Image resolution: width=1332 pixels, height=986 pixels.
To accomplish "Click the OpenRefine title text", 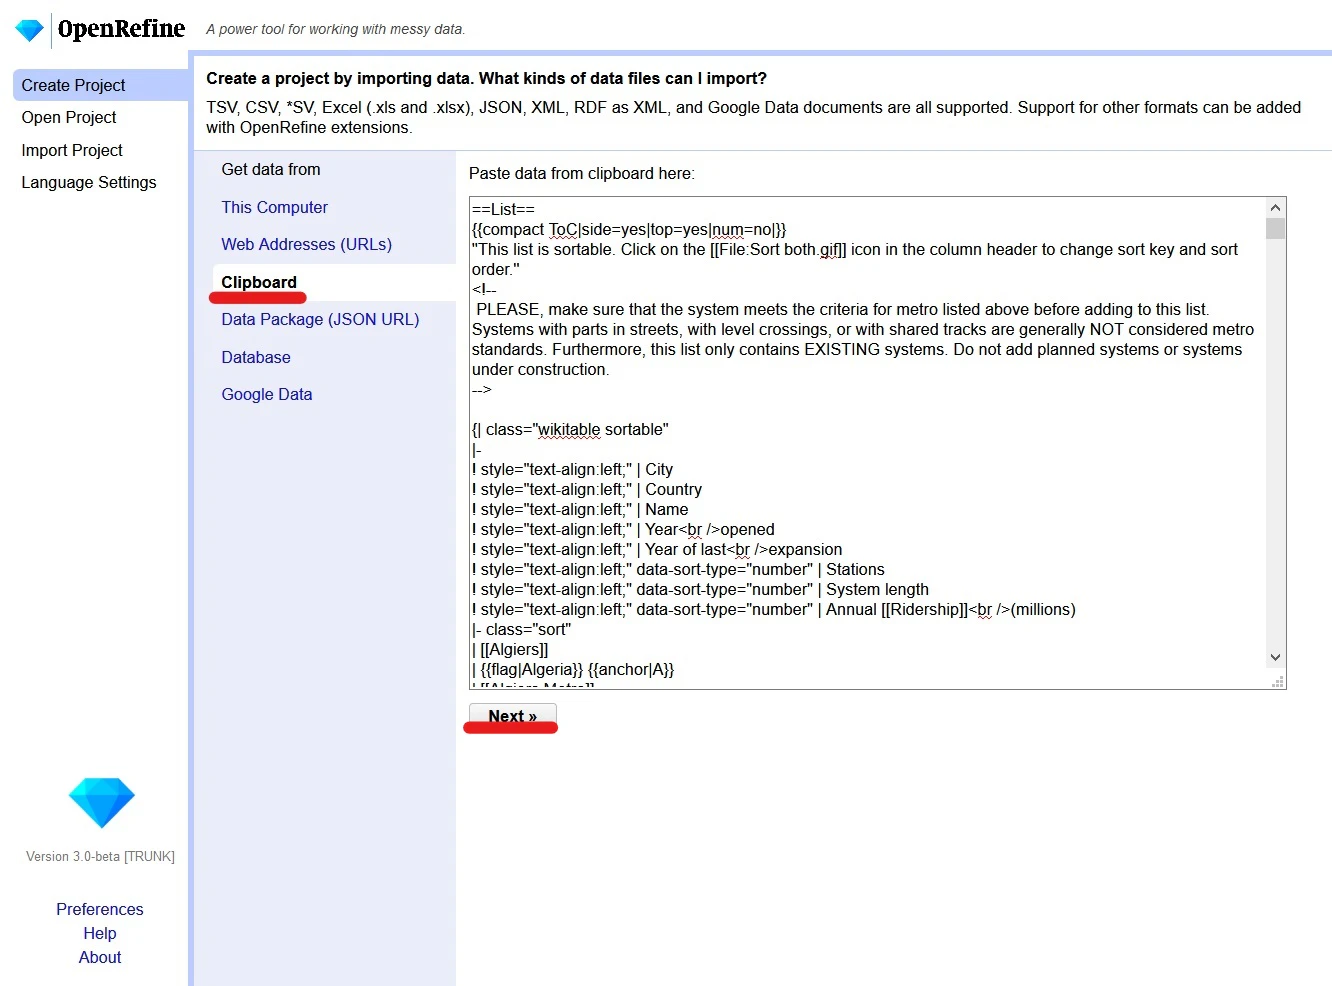I will pyautogui.click(x=121, y=29).
